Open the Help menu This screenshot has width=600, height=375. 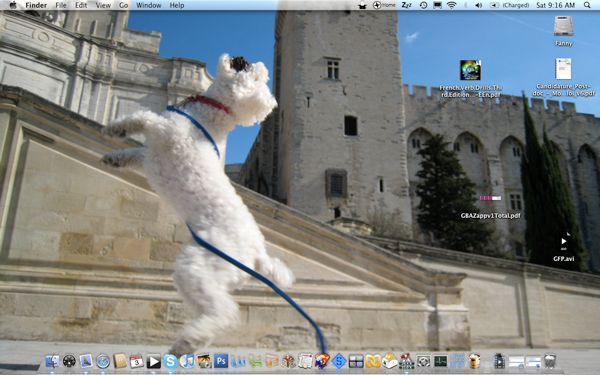pyautogui.click(x=177, y=5)
